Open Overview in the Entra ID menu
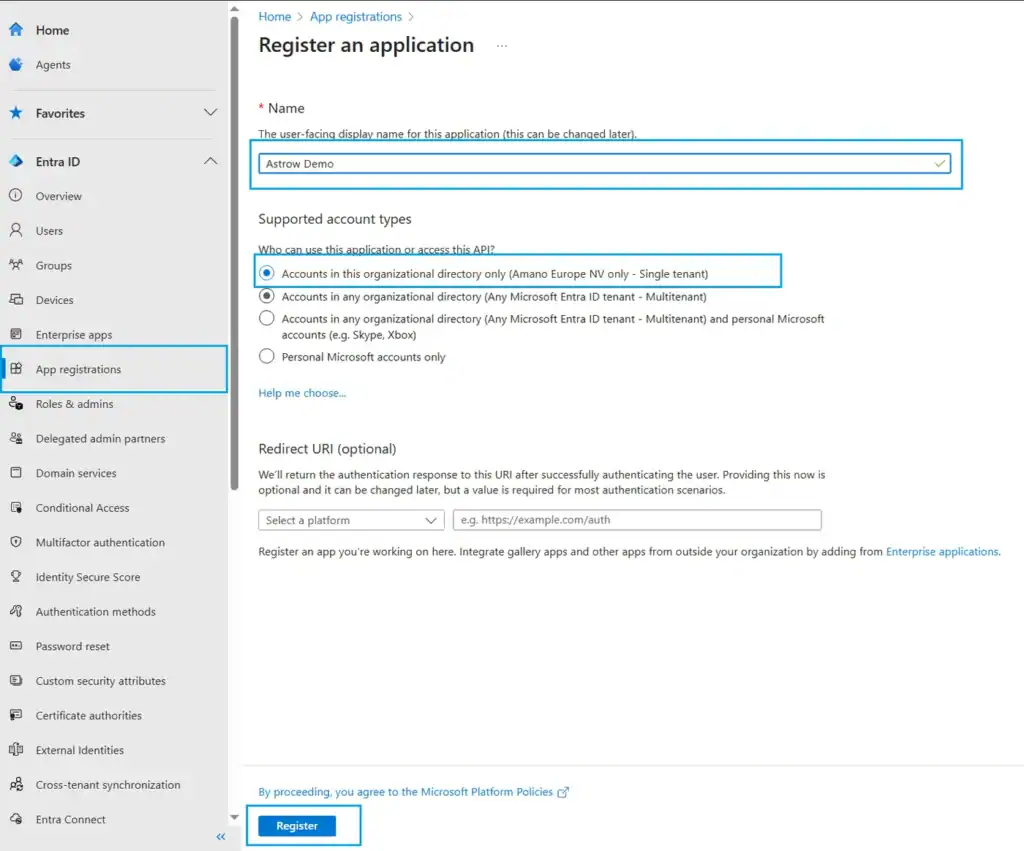This screenshot has width=1024, height=851. 59,196
